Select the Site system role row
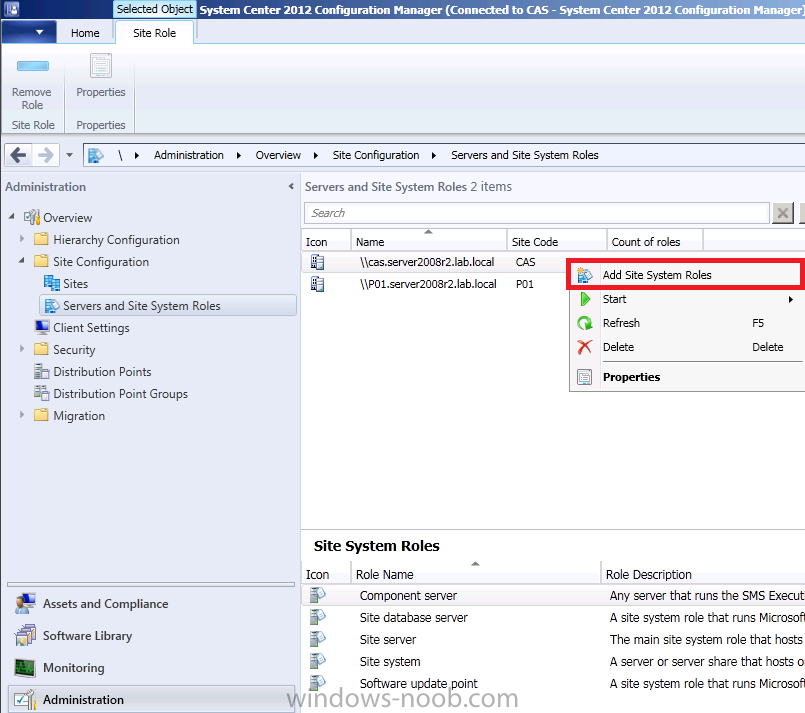 tap(553, 662)
